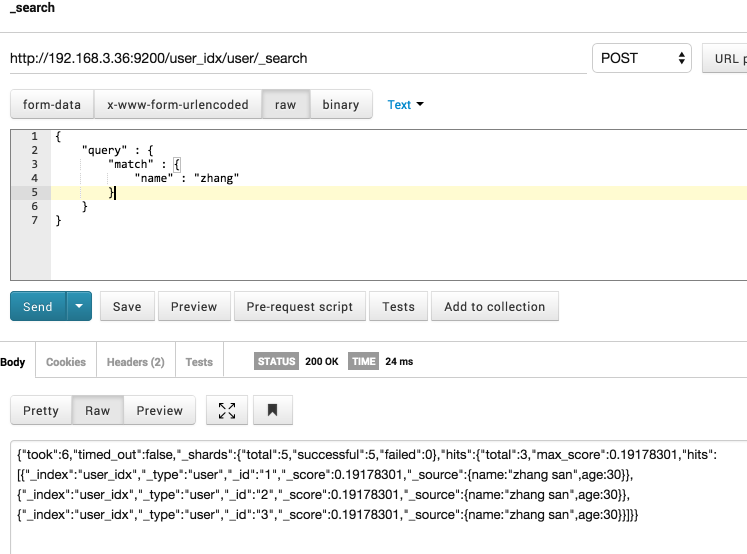Click the bookmark icon beside the response
747x554 pixels.
tap(273, 410)
